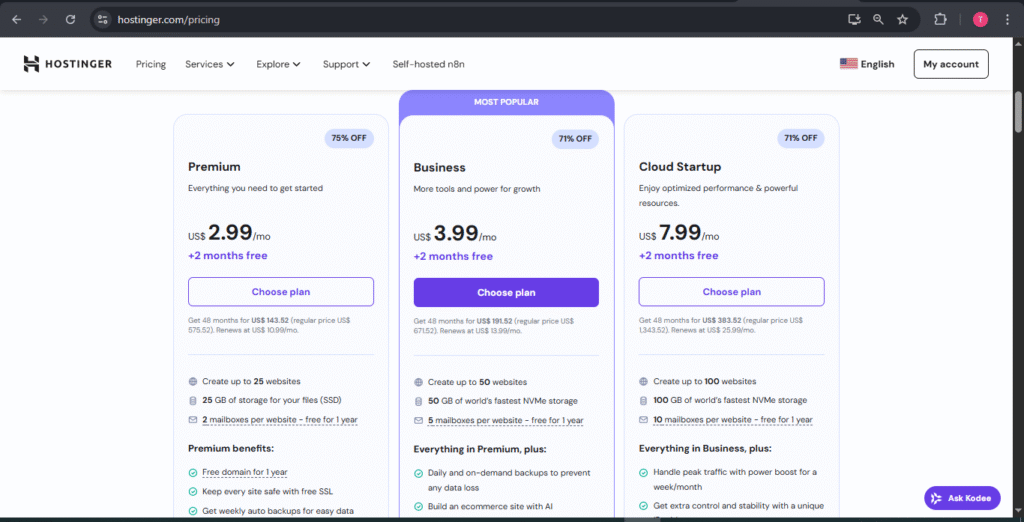Open the Self-hosted n8n nav item
Viewport: 1024px width, 522px height.
[x=428, y=64]
